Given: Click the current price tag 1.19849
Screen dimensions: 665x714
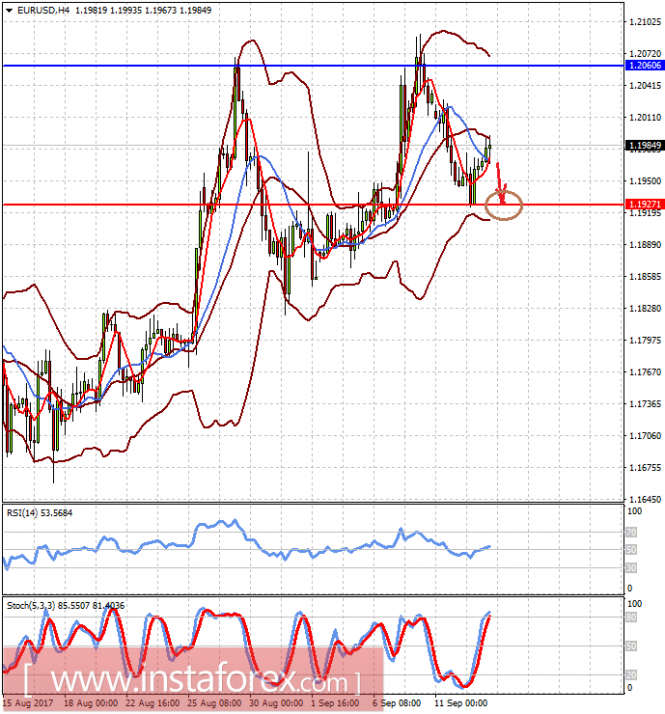Looking at the screenshot, I should (645, 146).
